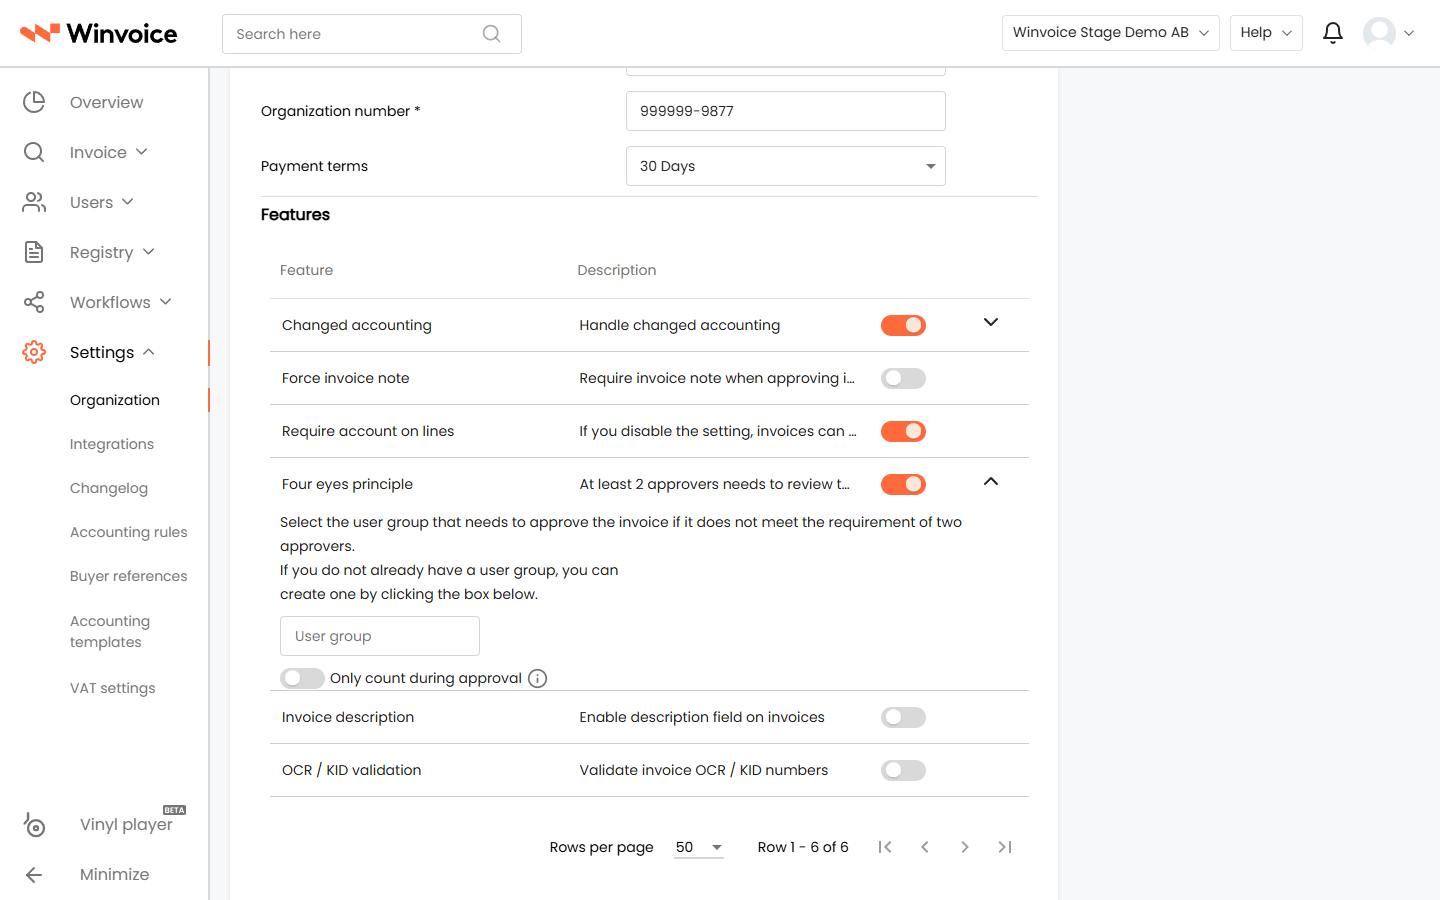Open the user avatar menu
This screenshot has width=1440, height=900.
coord(1389,33)
